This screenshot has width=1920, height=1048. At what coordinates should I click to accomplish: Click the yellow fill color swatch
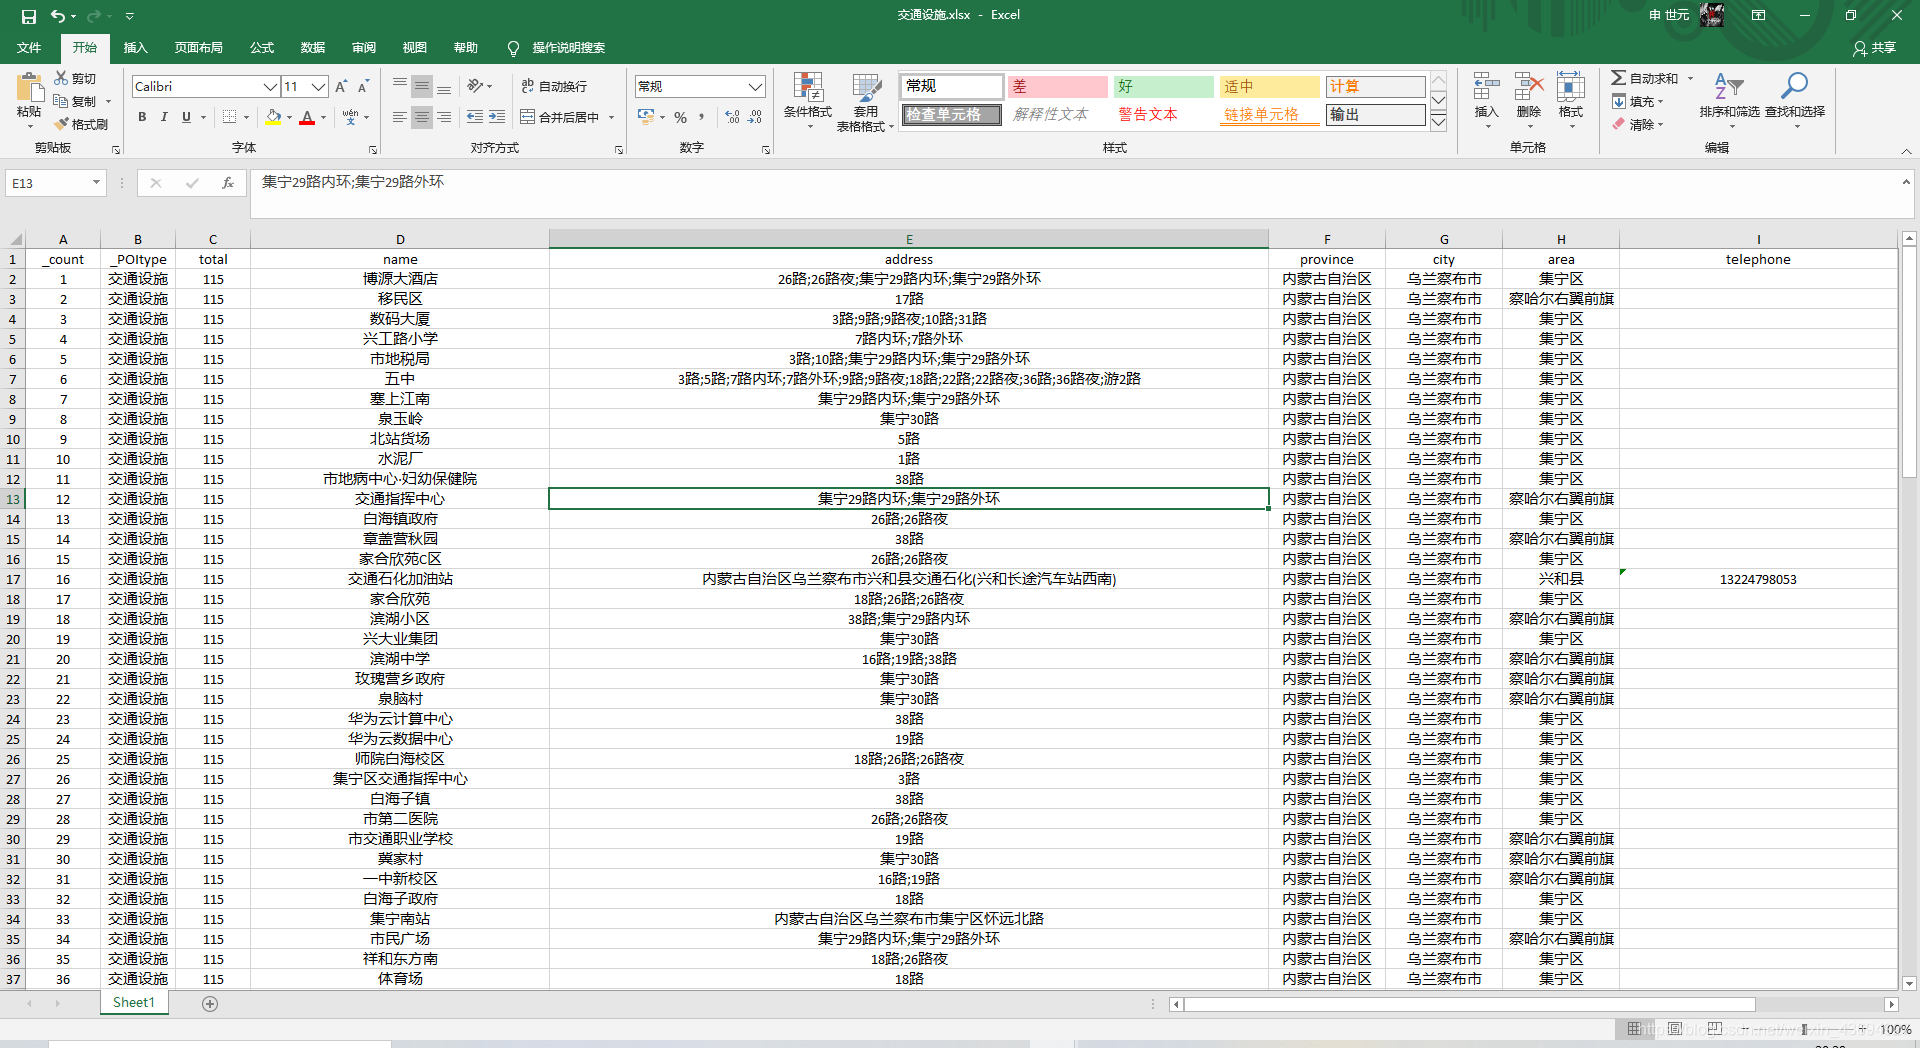click(273, 117)
